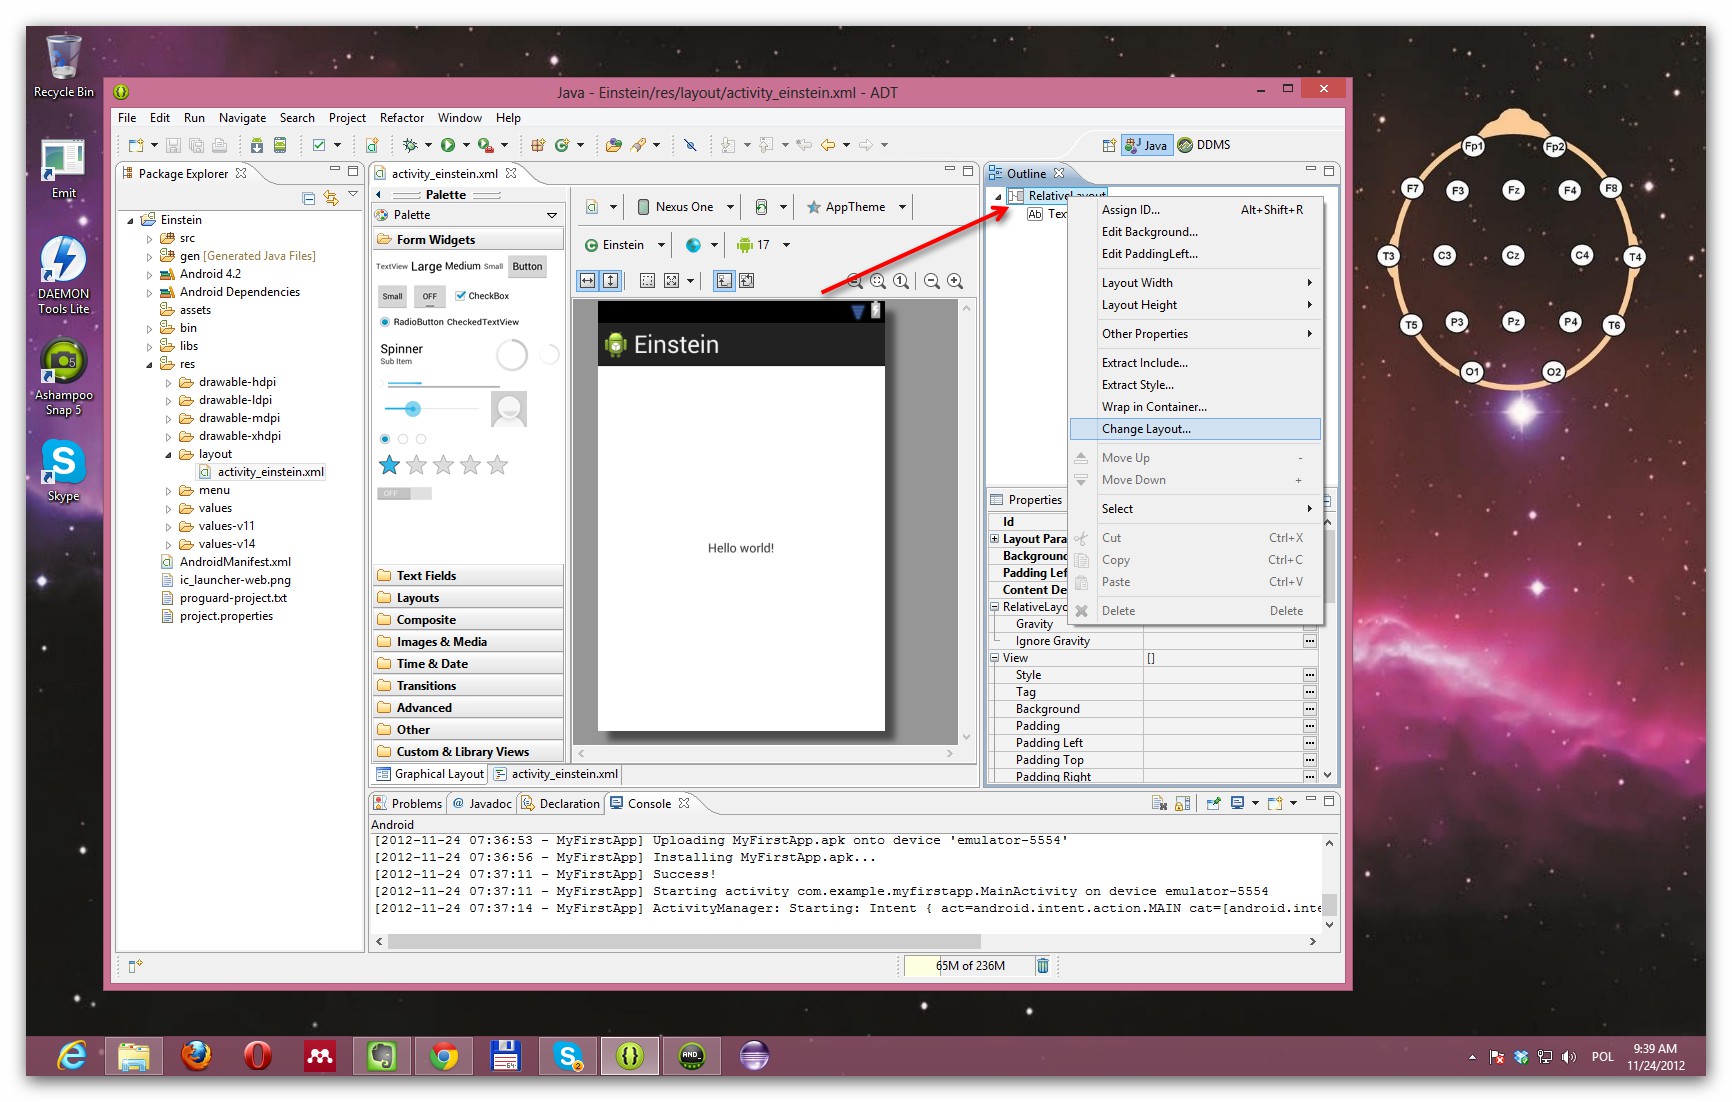Select the RadioButton widget in palette
The width and height of the screenshot is (1732, 1102).
point(411,322)
